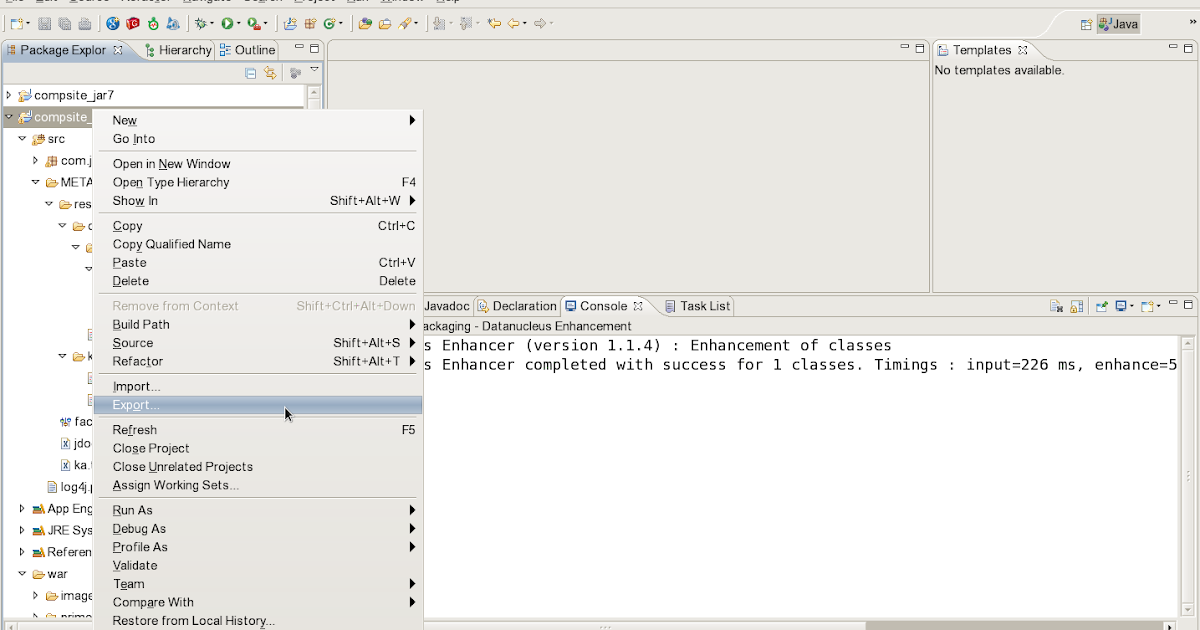Switch to the Hierarchy tab
This screenshot has height=630, width=1200.
tap(177, 50)
